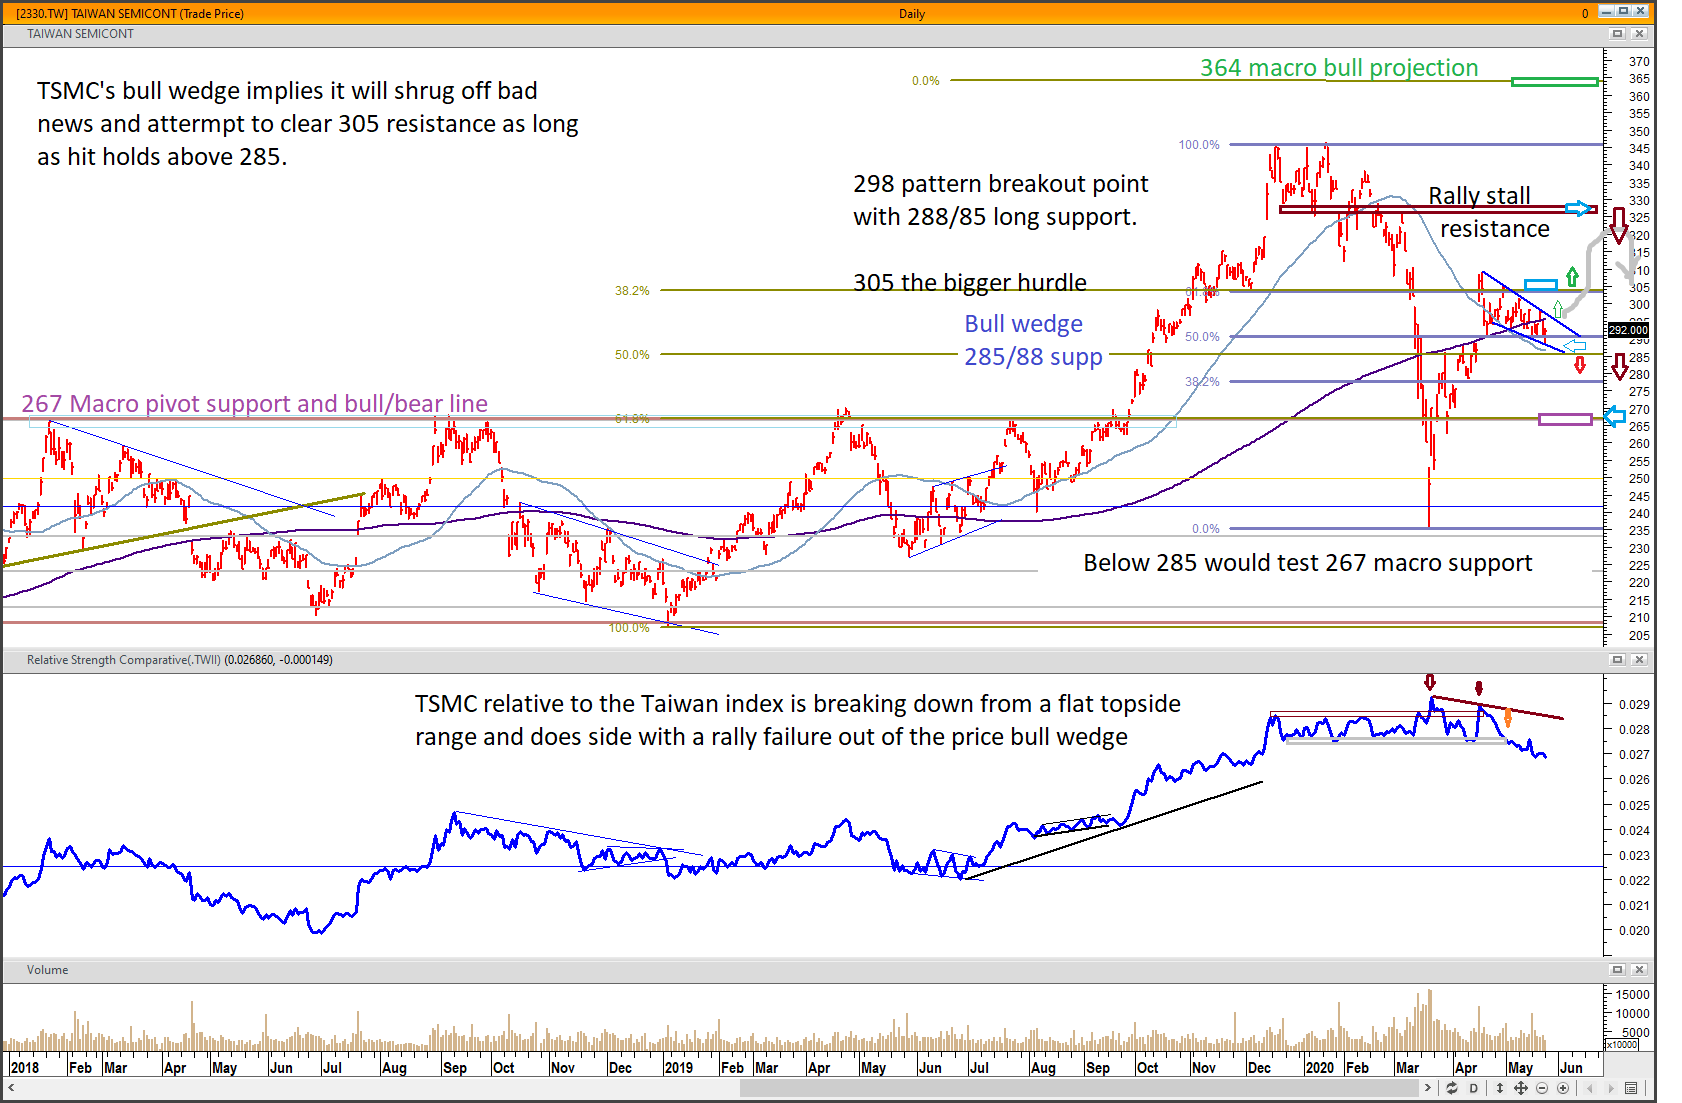
Task: Click the '[2330.TW] TAIWAN SEMICONT' title text
Action: coord(130,14)
